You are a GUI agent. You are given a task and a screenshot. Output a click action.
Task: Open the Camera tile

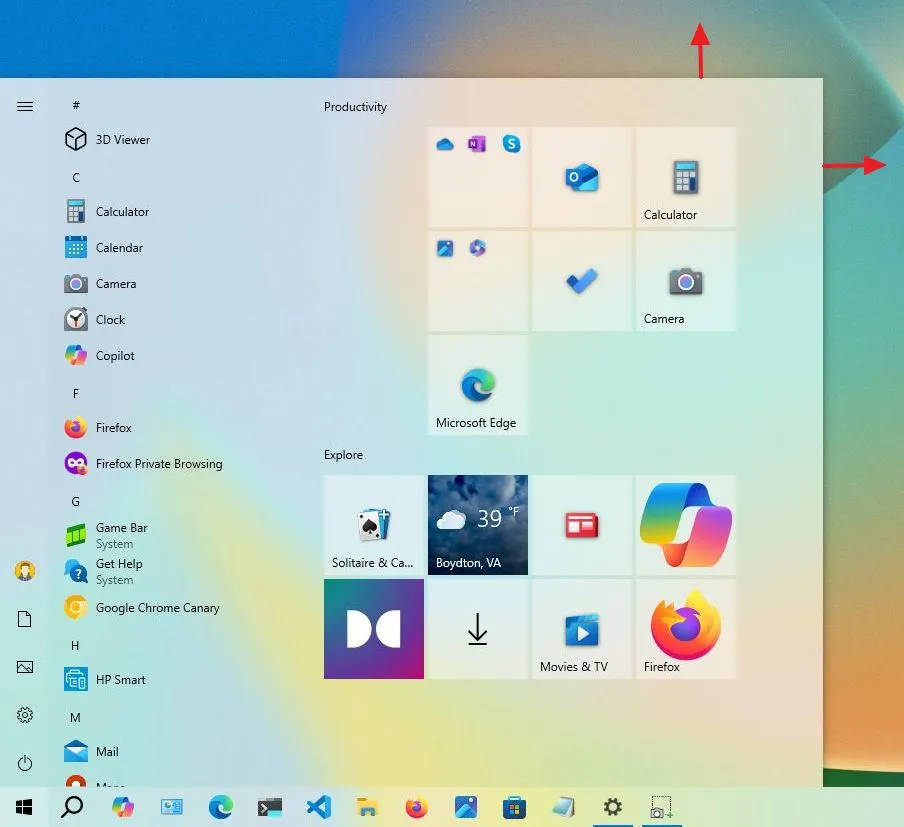[x=685, y=281]
